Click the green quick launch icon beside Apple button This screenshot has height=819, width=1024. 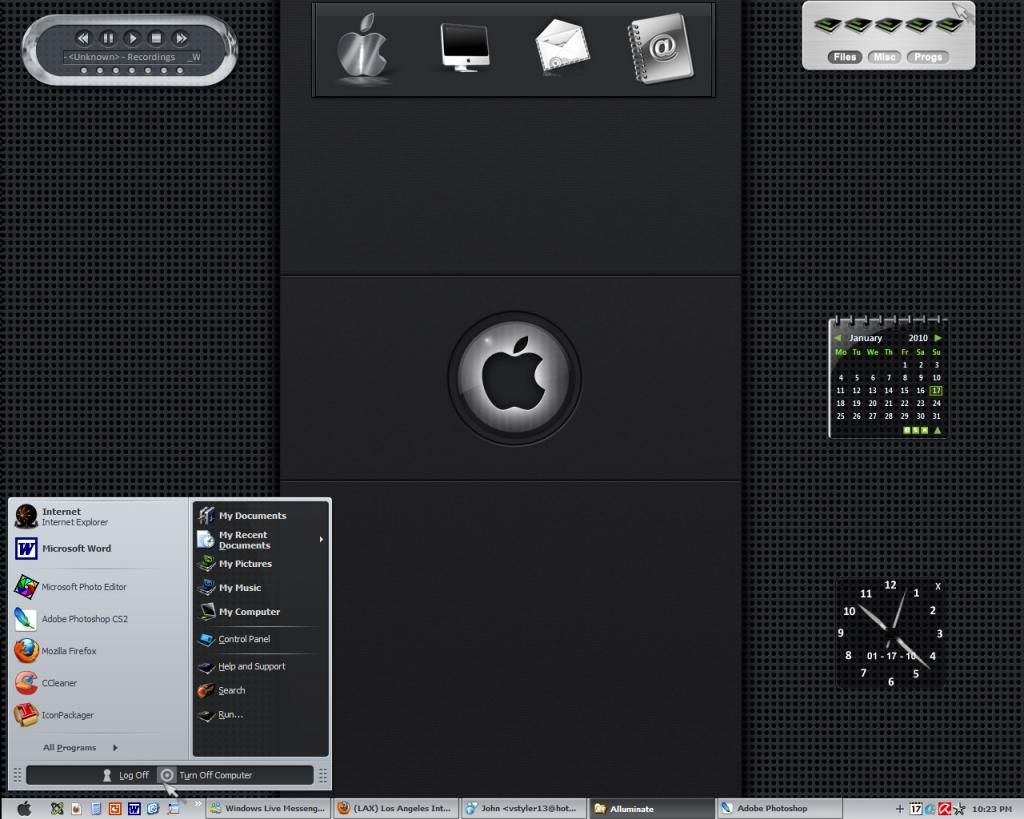click(x=57, y=809)
